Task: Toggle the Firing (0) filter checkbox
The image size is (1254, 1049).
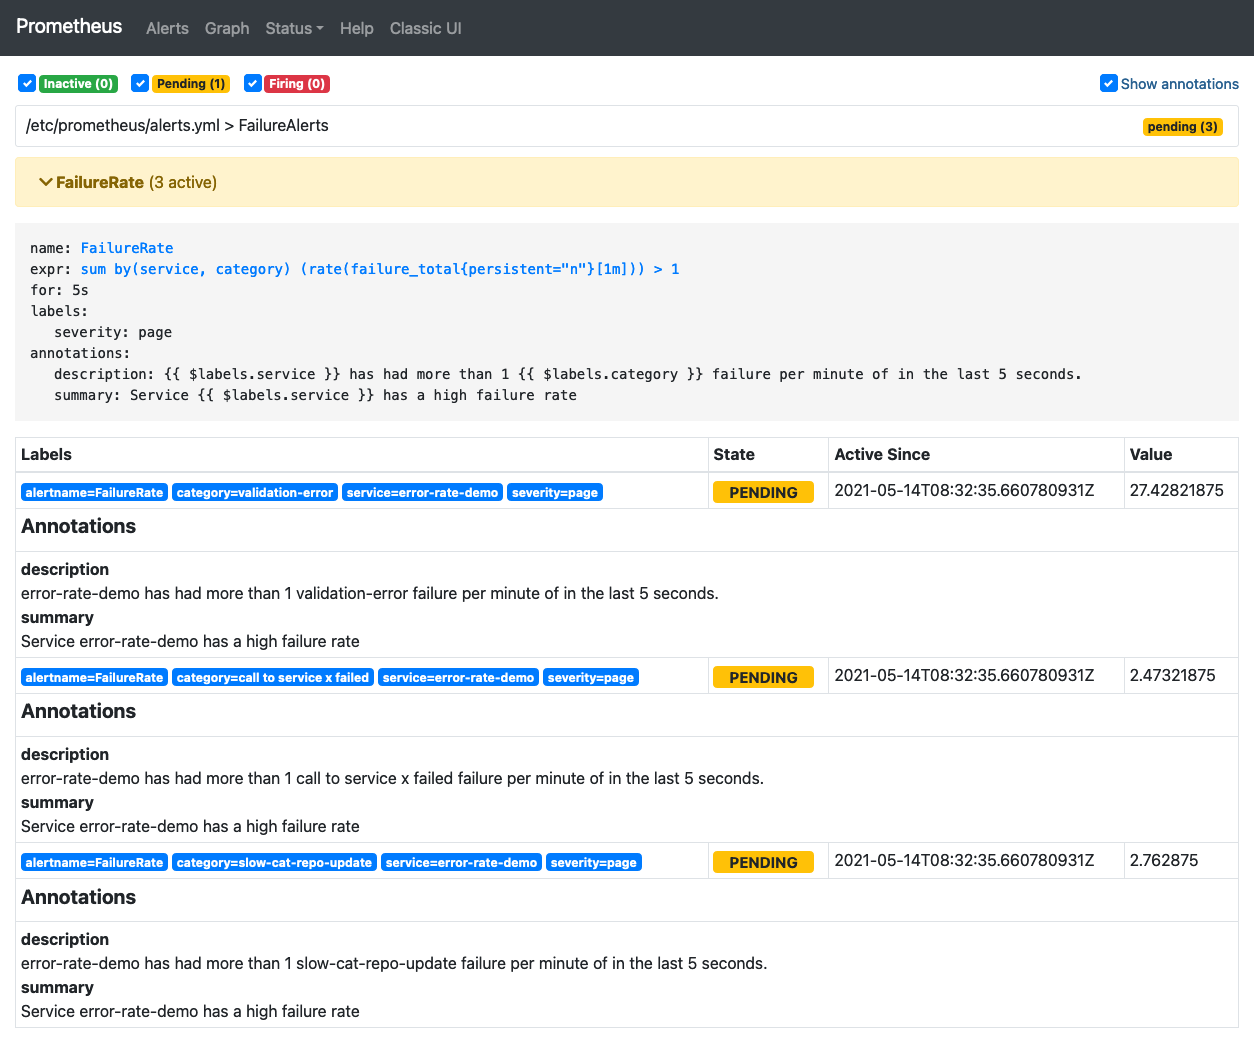Action: (x=253, y=83)
